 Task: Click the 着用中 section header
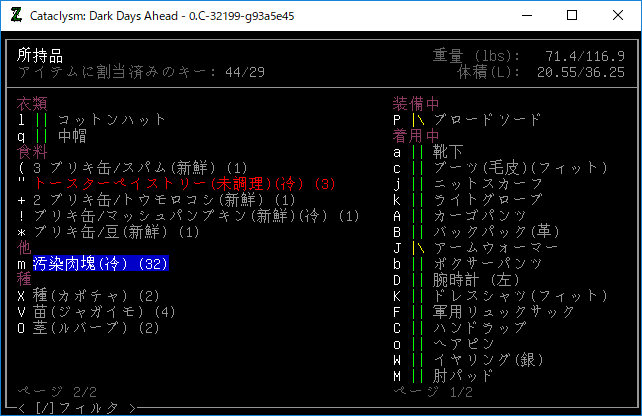click(417, 136)
